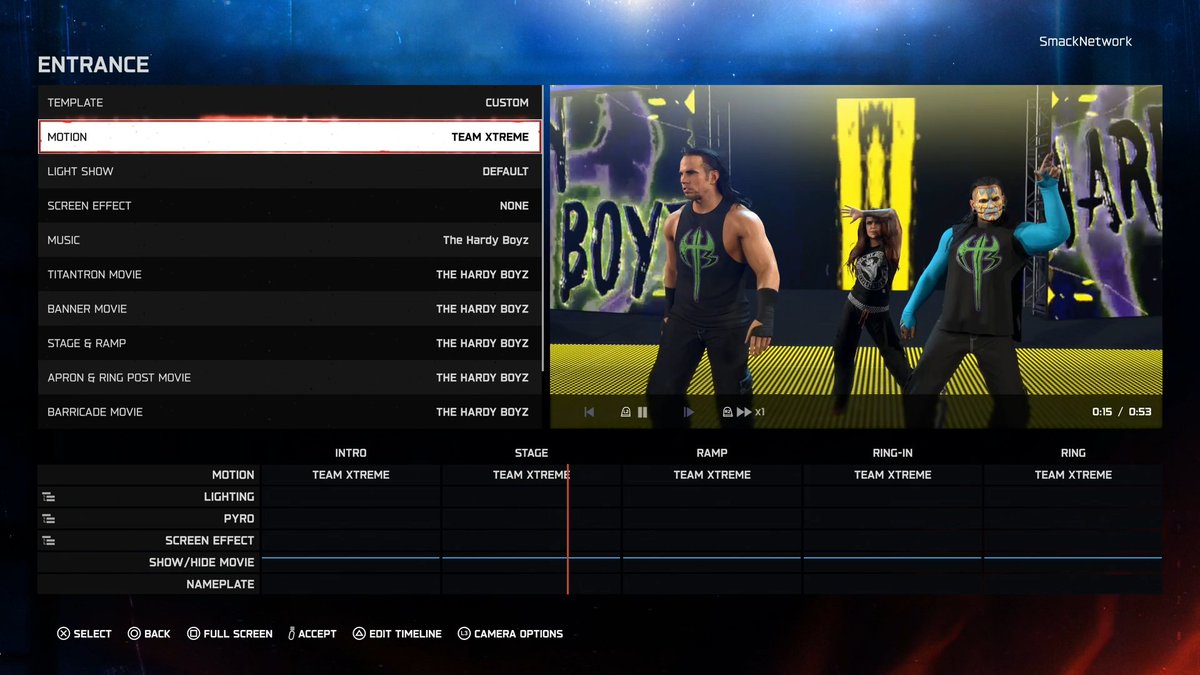The height and width of the screenshot is (675, 1200).
Task: Open the Banner Movie setting
Action: tap(289, 309)
